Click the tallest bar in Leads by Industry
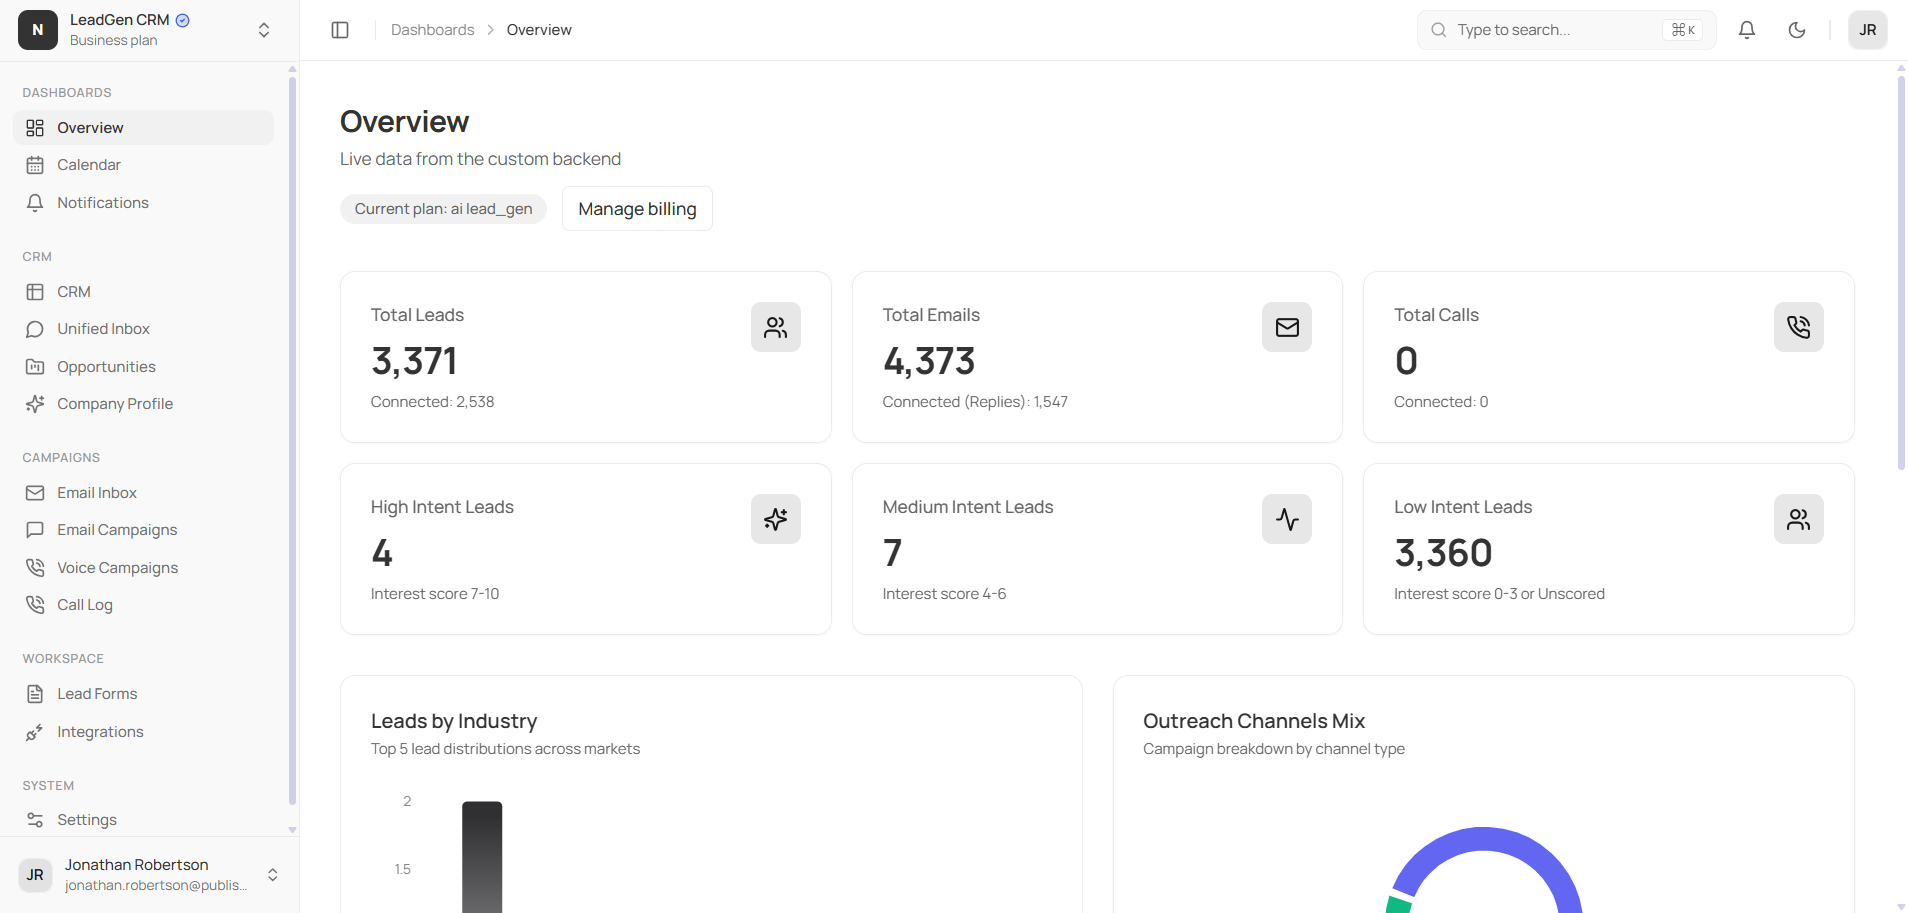This screenshot has height=913, width=1908. [482, 857]
